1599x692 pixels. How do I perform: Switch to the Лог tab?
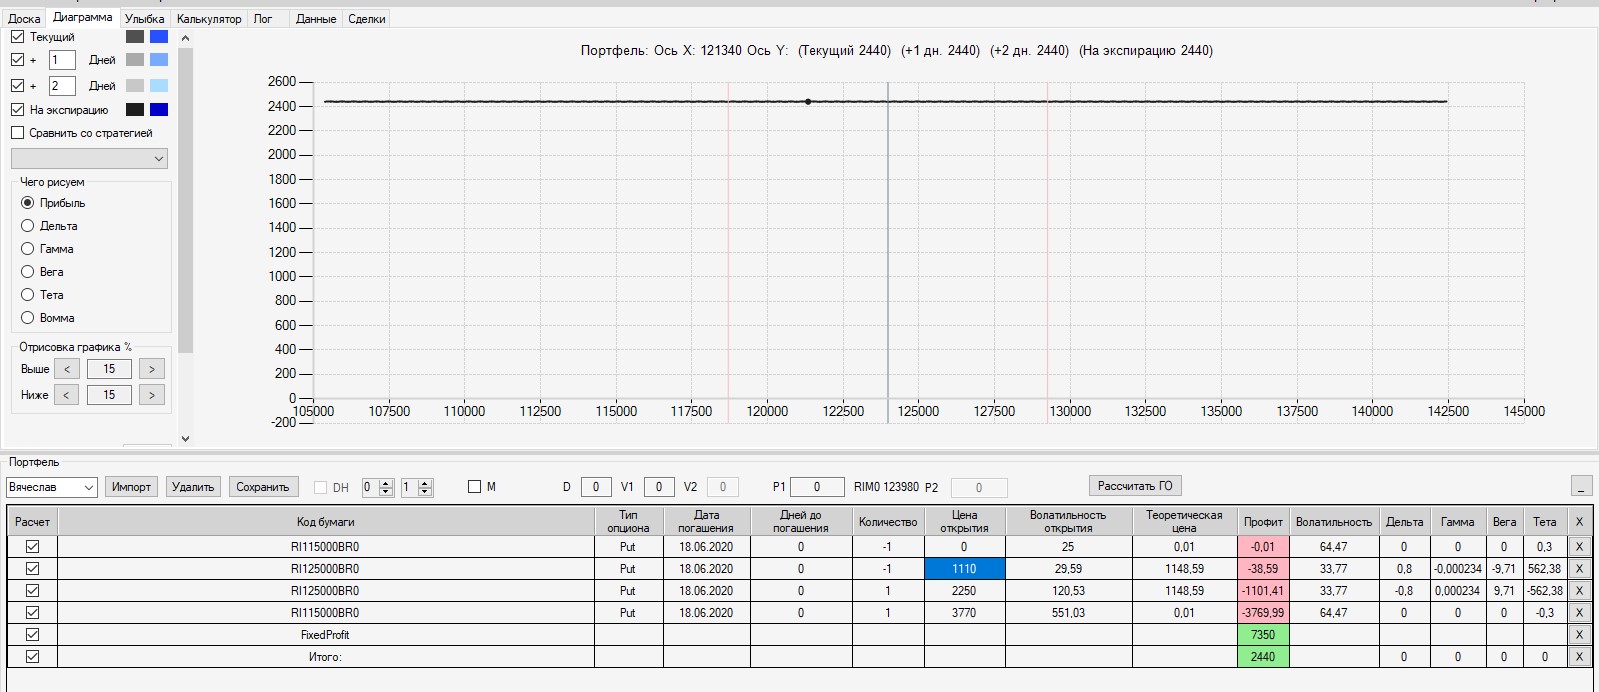[x=263, y=18]
